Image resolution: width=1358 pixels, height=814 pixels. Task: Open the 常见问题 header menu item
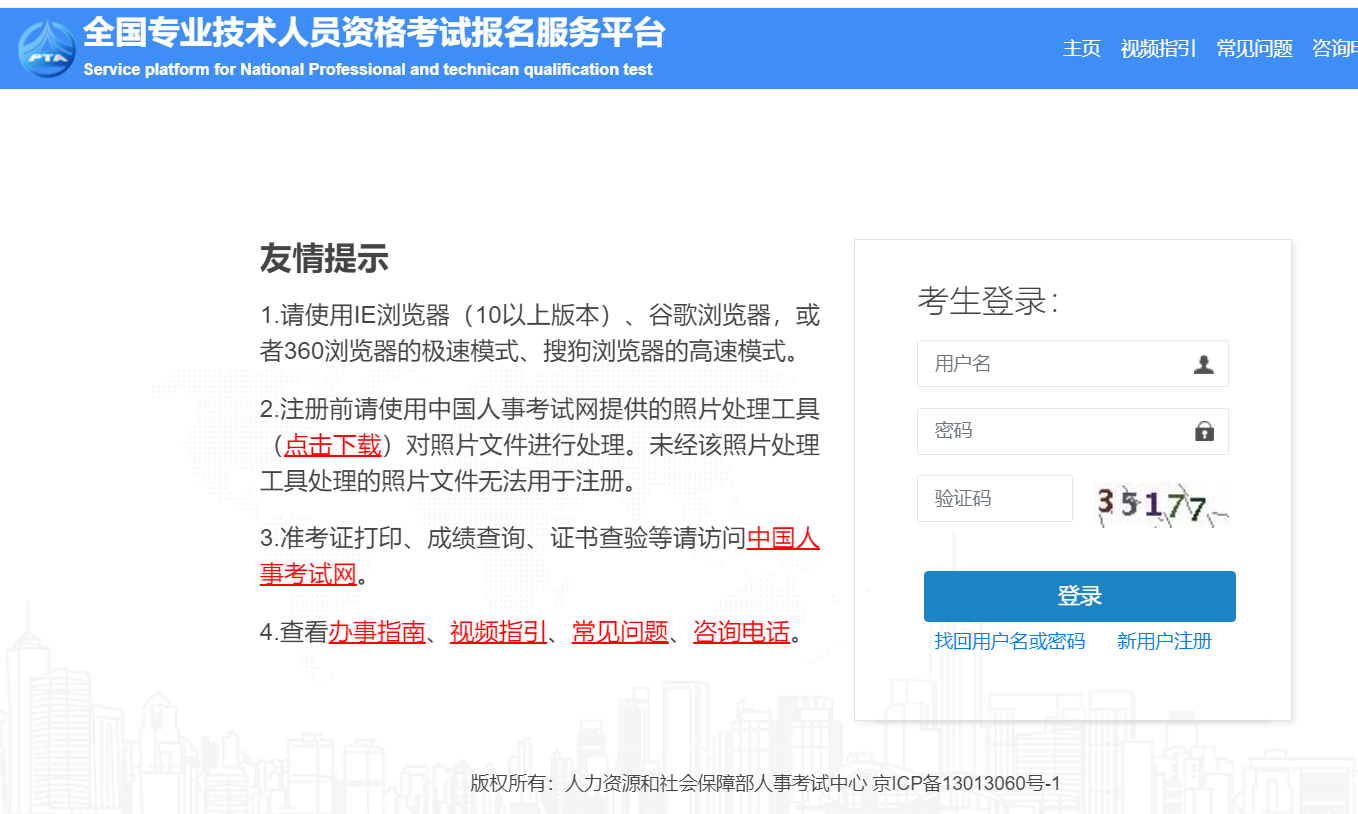[x=1254, y=48]
